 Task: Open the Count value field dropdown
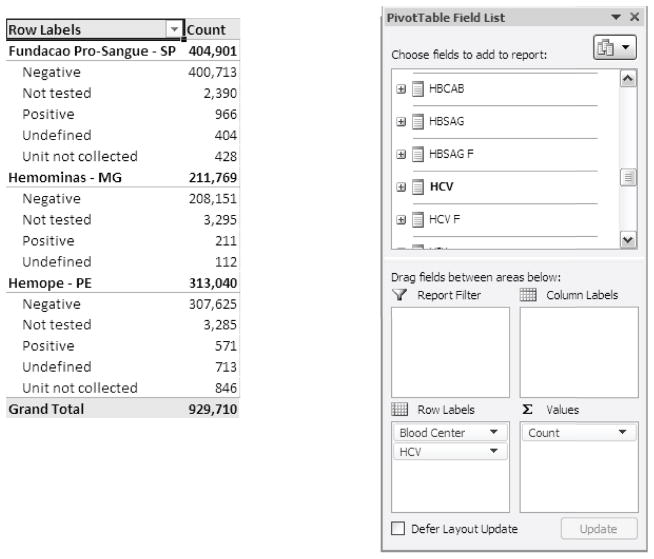coord(622,431)
